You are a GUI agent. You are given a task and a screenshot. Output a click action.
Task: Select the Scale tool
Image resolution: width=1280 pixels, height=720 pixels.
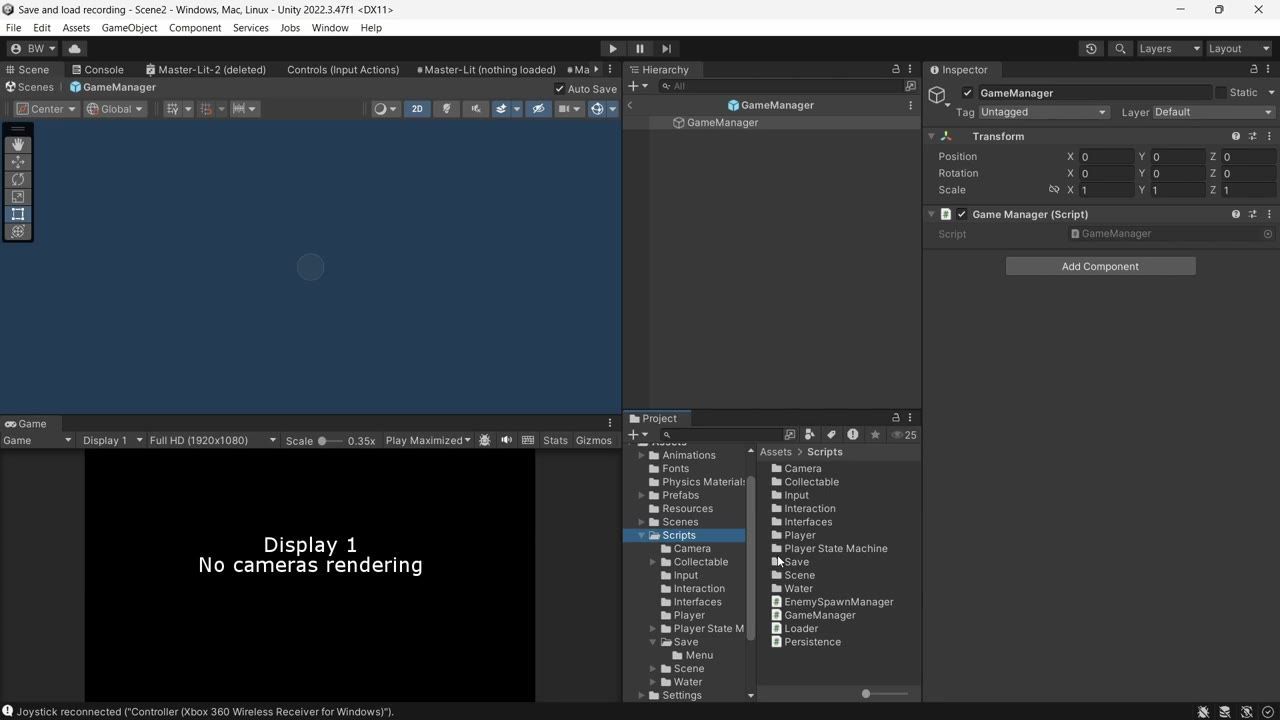[18, 197]
